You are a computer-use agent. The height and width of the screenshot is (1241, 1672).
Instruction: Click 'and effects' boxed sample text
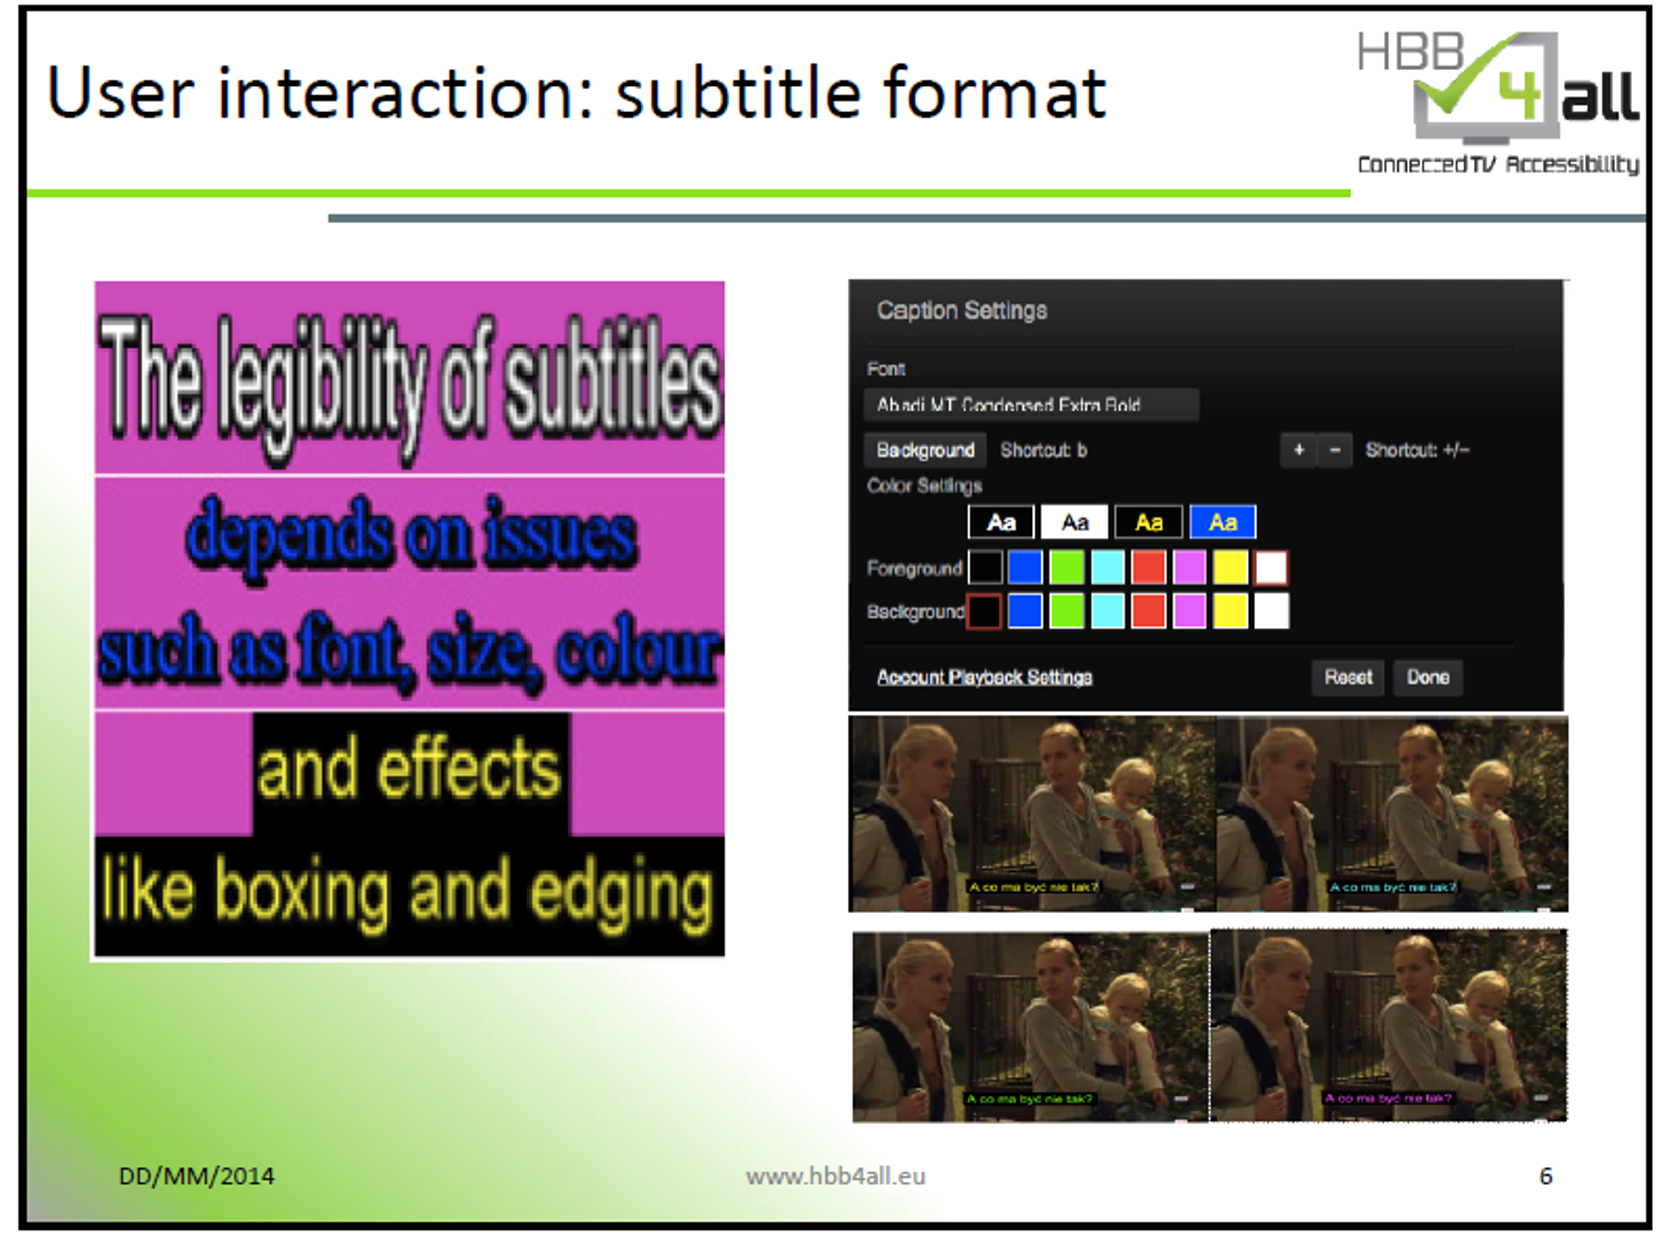tap(409, 769)
